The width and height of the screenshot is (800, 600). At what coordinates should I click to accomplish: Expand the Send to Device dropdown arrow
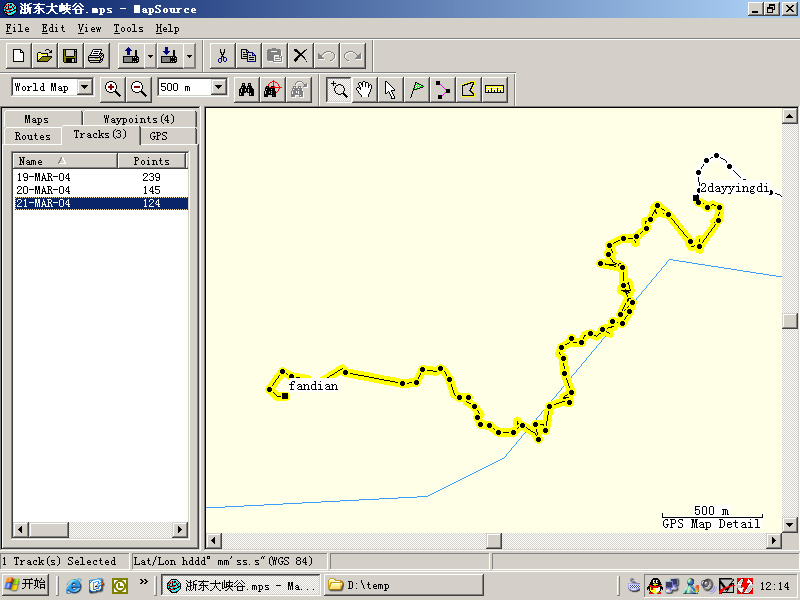[189, 55]
